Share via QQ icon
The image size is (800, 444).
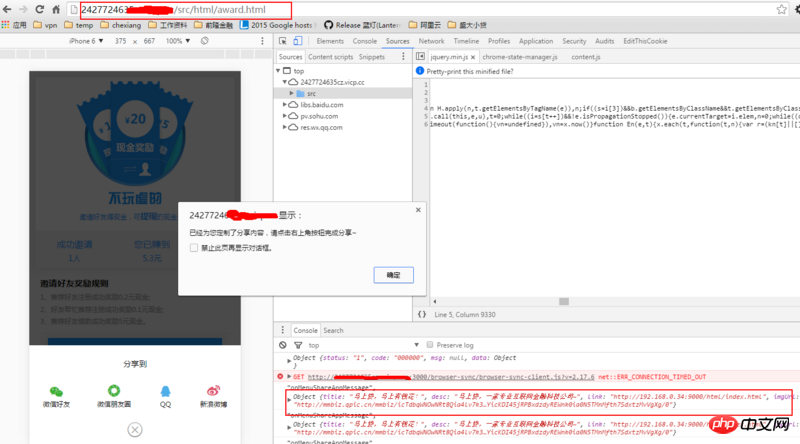pos(165,391)
